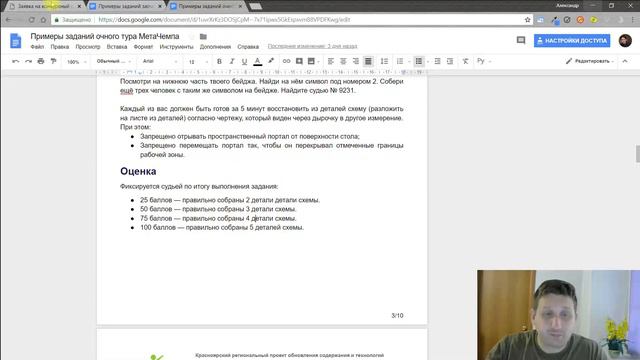This screenshot has width=640, height=360.
Task: Go to Docs home via document icon
Action: pos(16,41)
